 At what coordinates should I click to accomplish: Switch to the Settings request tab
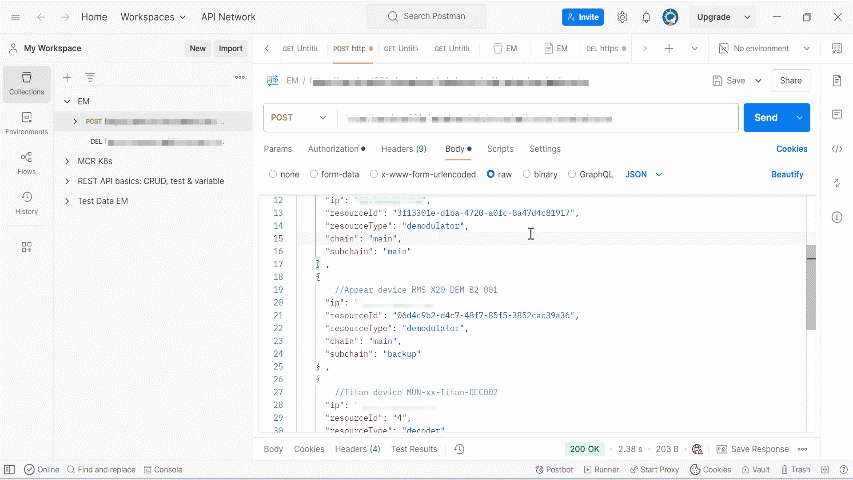tap(545, 149)
